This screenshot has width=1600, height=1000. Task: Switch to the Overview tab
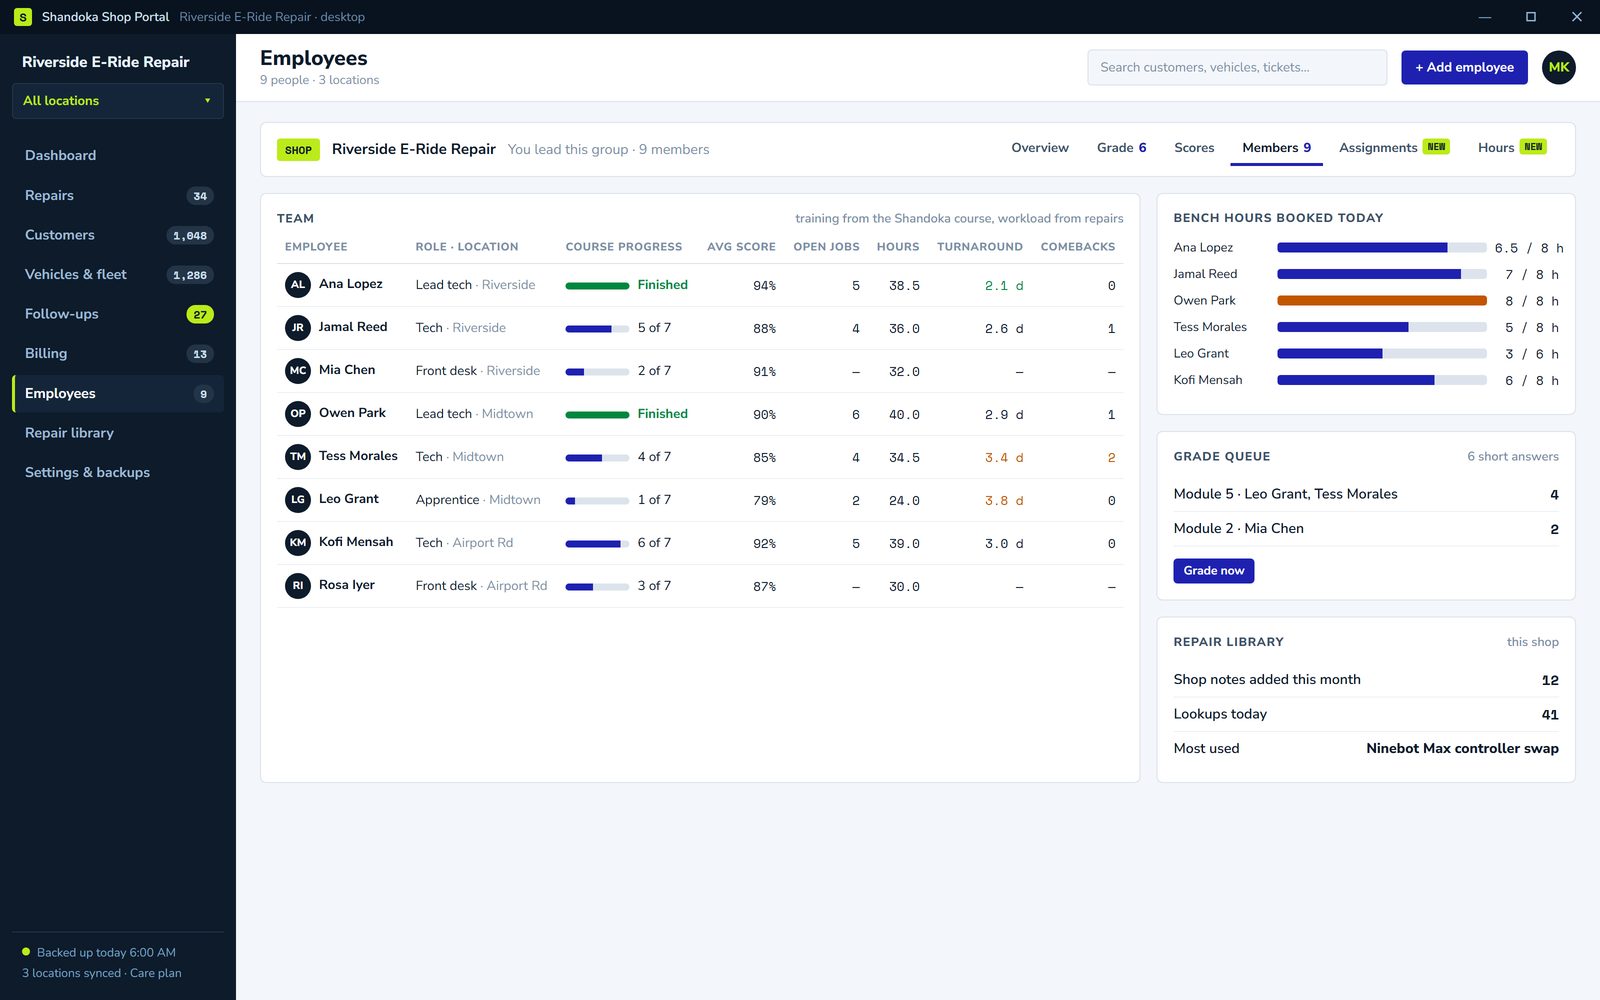(x=1040, y=148)
